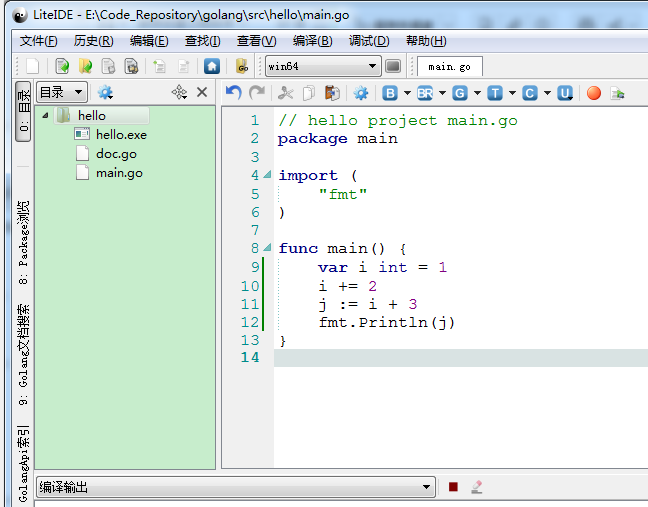Open the 帮助(H) menu
This screenshot has height=507, width=648.
click(426, 41)
